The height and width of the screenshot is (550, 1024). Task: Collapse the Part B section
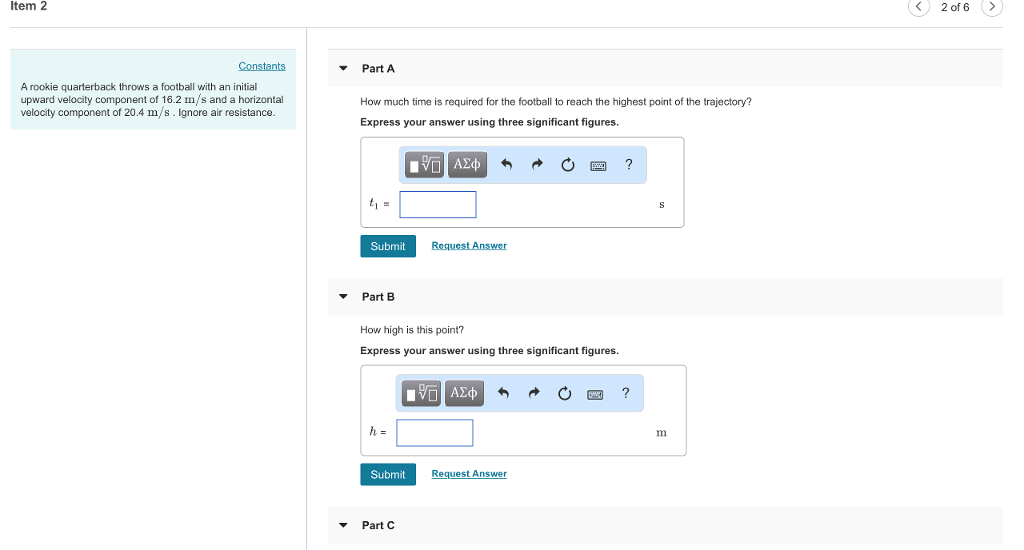point(343,297)
